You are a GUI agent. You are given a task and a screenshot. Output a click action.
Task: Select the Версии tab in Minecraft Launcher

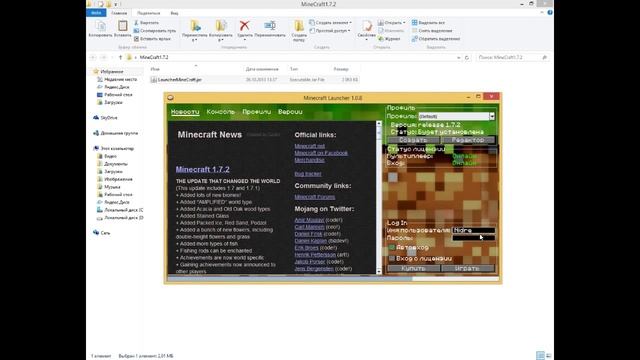click(x=290, y=112)
